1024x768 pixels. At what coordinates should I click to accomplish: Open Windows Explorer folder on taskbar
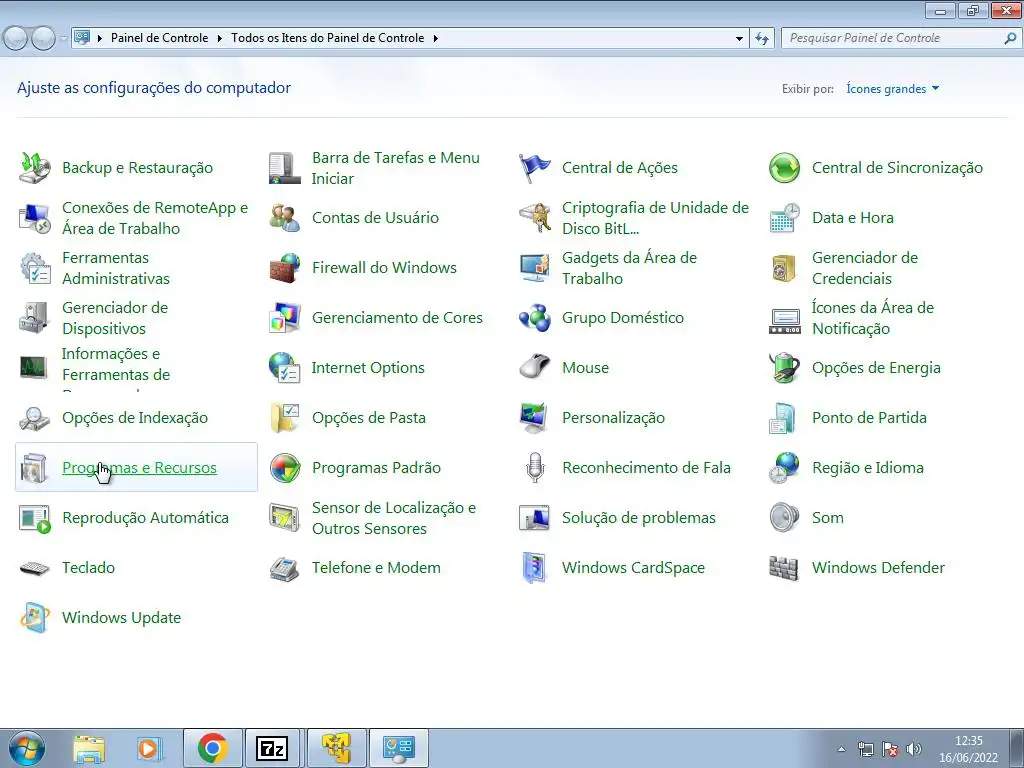(89, 748)
